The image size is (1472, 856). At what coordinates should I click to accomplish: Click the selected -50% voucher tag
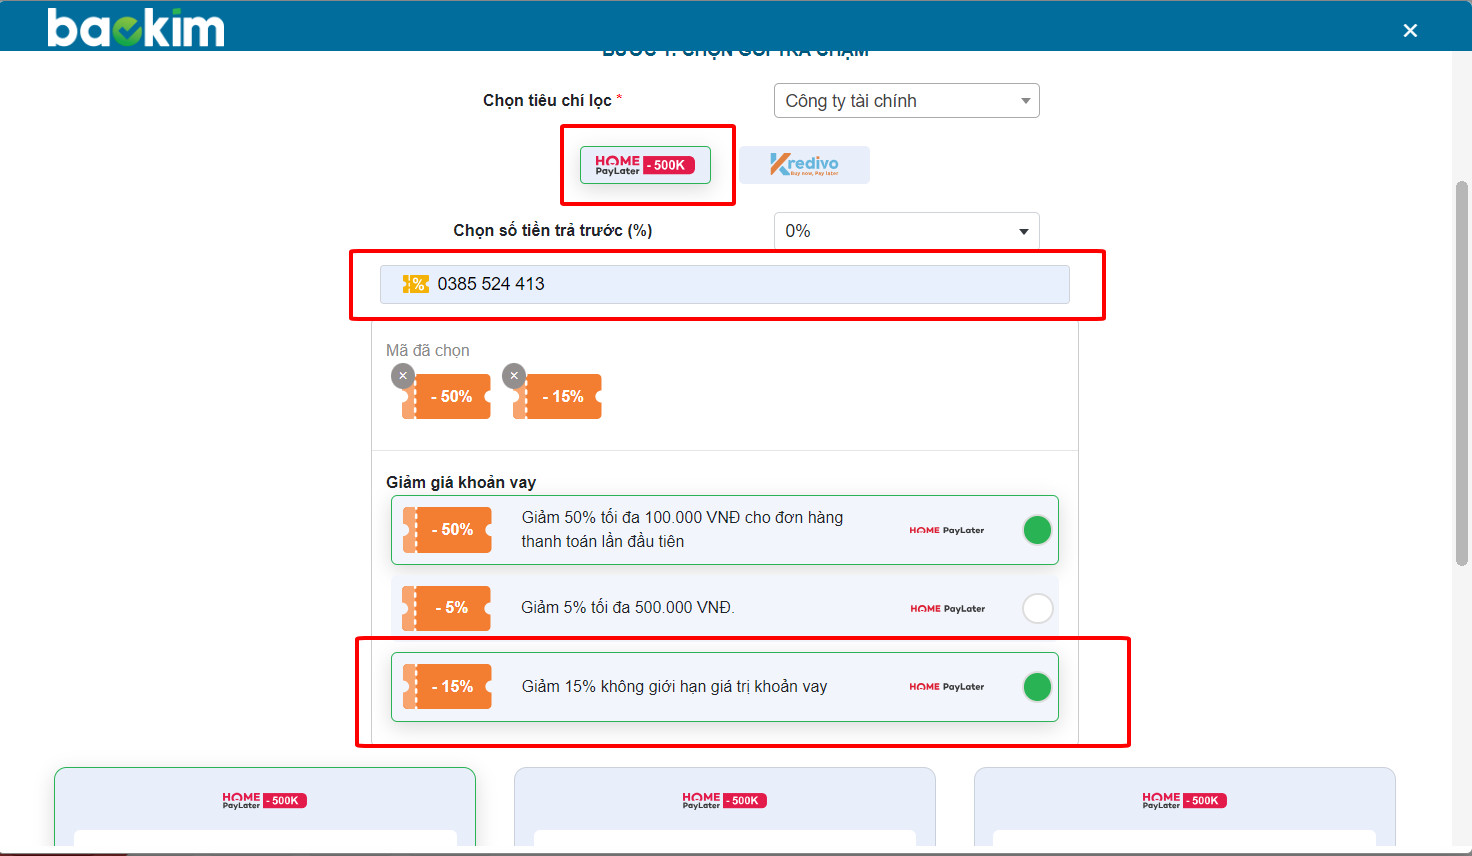pos(448,397)
